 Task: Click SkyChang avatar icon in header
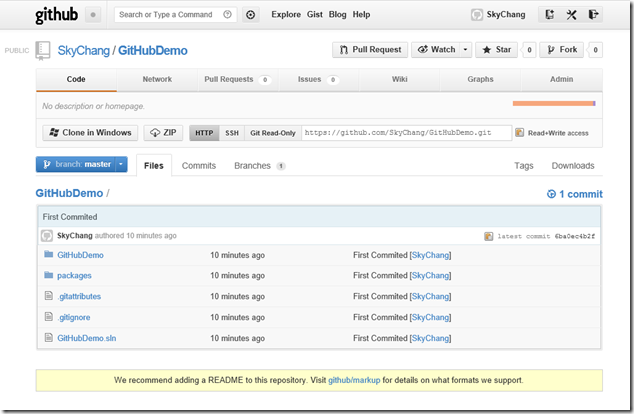[477, 15]
